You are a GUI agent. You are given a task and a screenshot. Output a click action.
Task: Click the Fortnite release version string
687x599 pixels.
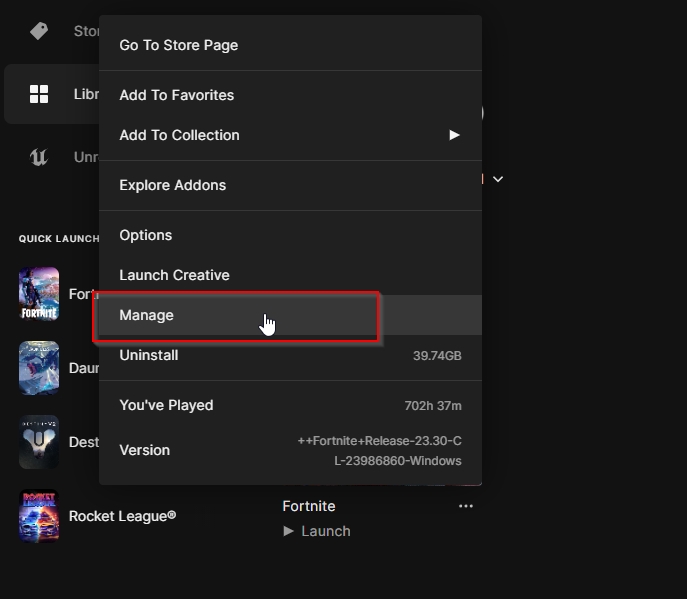click(x=379, y=451)
